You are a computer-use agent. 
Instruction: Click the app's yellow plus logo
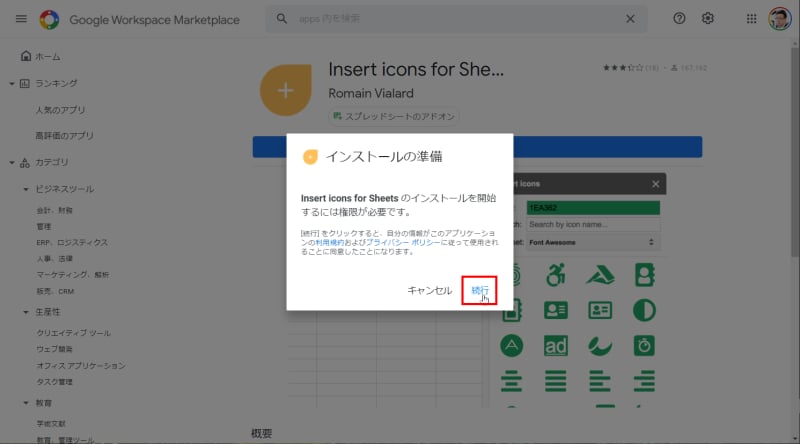286,90
